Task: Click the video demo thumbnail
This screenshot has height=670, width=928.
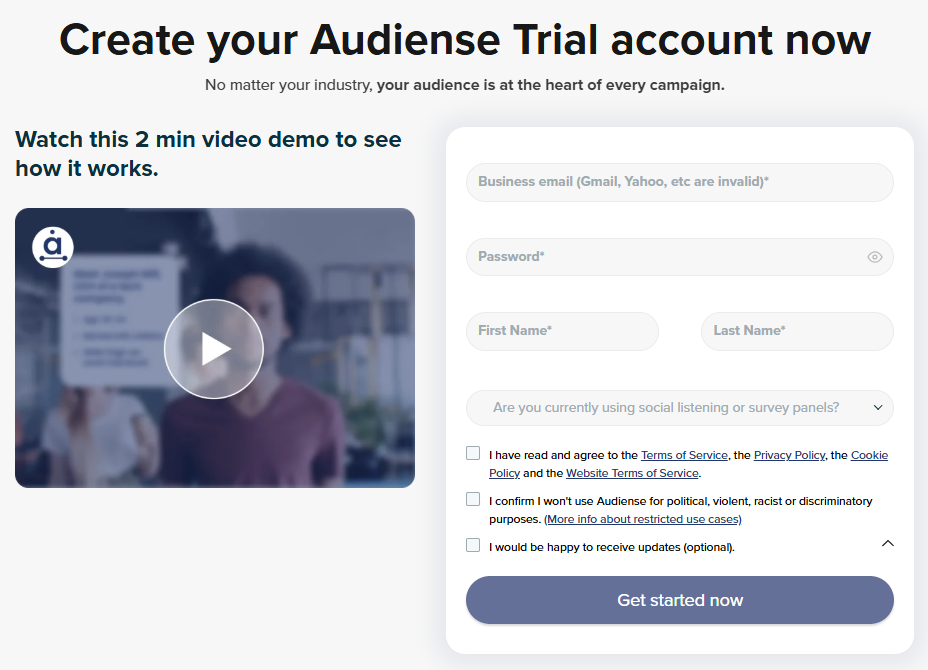Action: (215, 347)
